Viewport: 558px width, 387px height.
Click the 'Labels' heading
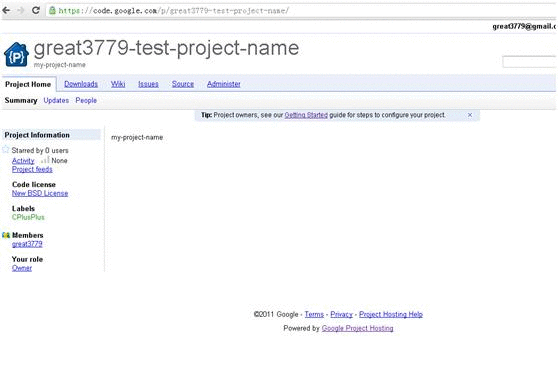(x=23, y=209)
